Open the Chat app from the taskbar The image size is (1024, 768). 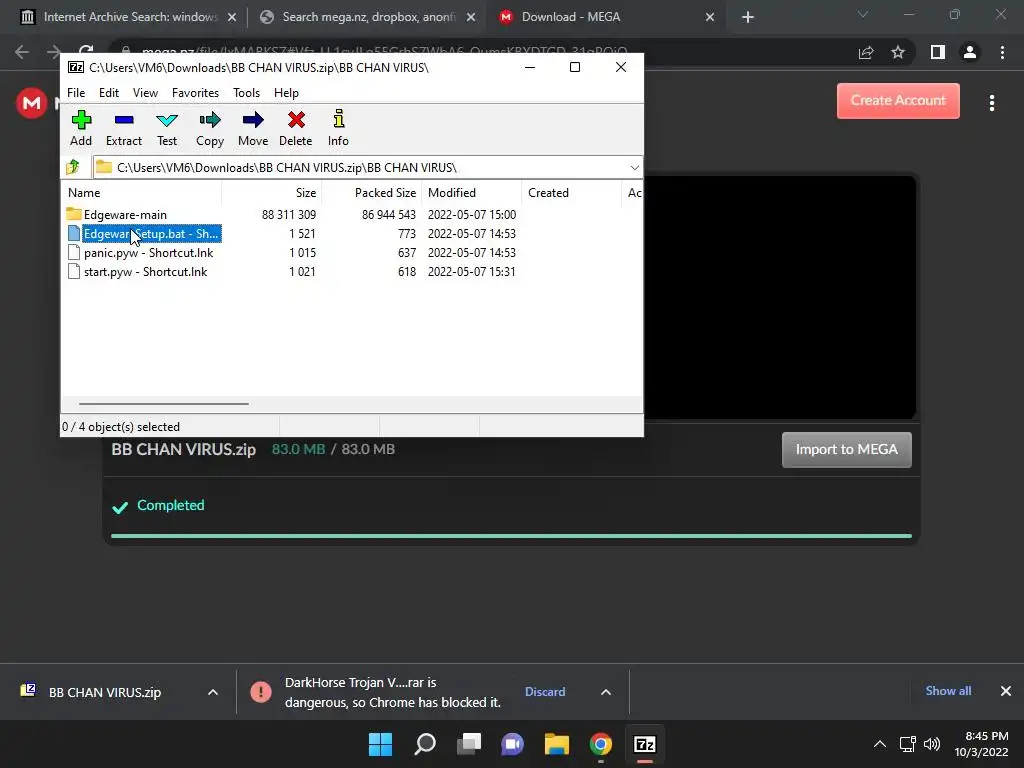coord(513,744)
